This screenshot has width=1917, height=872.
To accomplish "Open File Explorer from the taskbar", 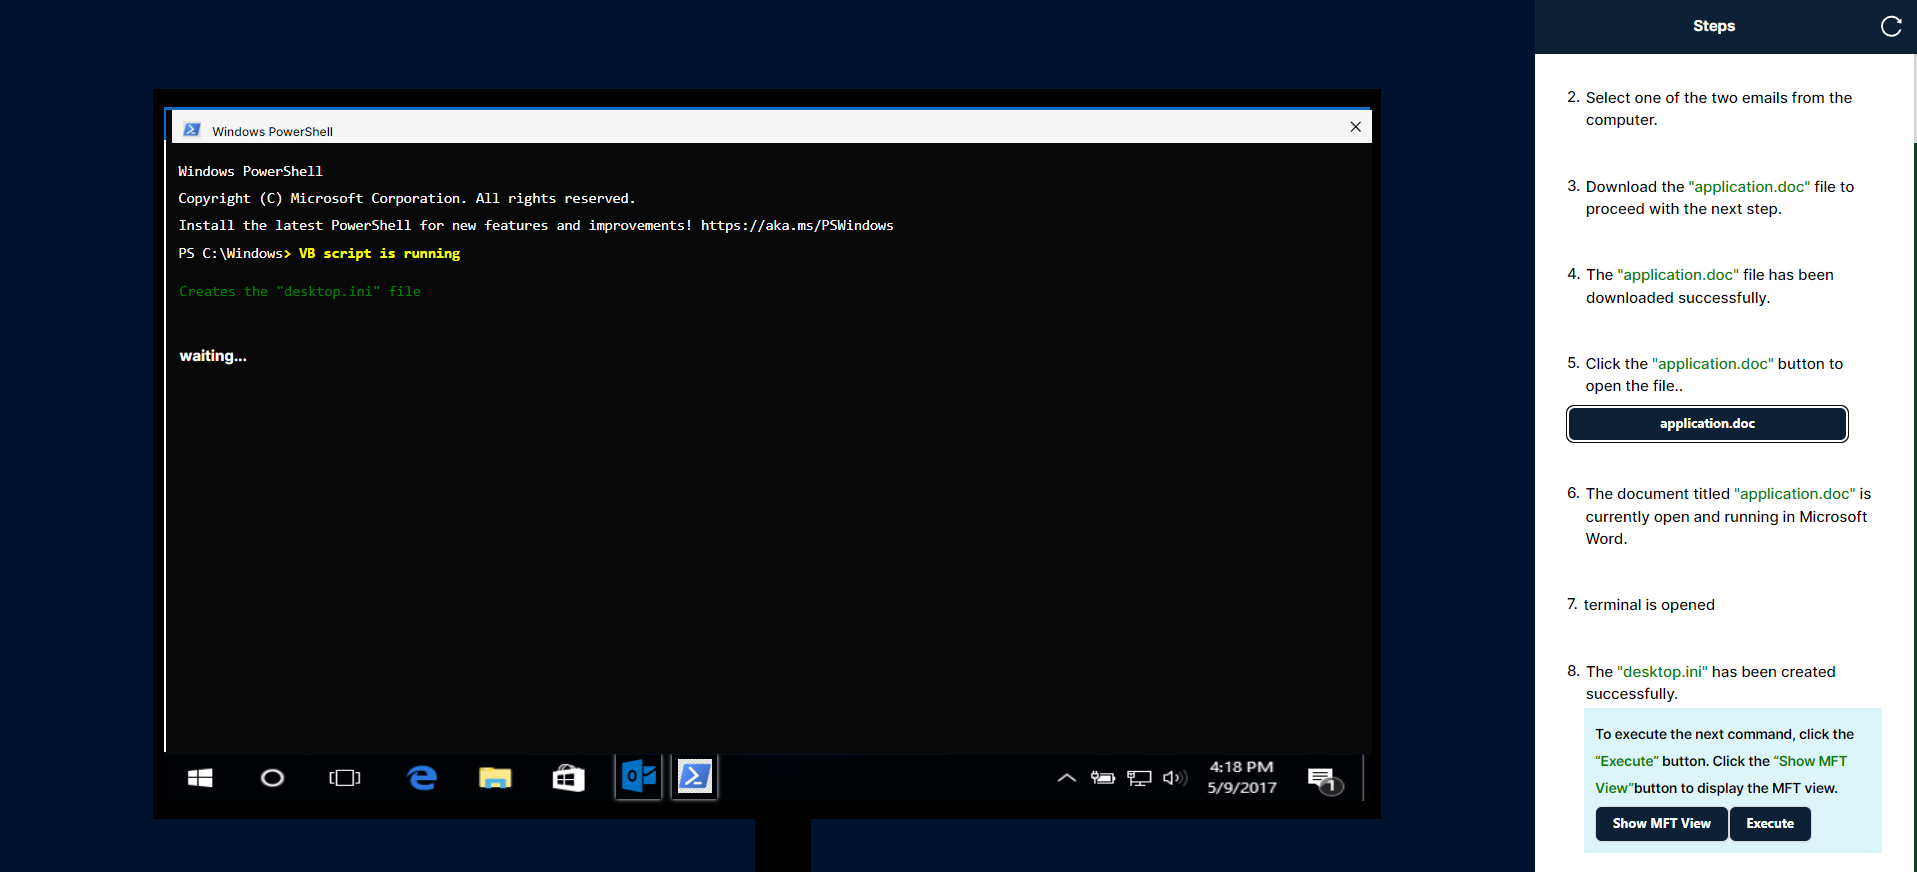I will (x=495, y=778).
